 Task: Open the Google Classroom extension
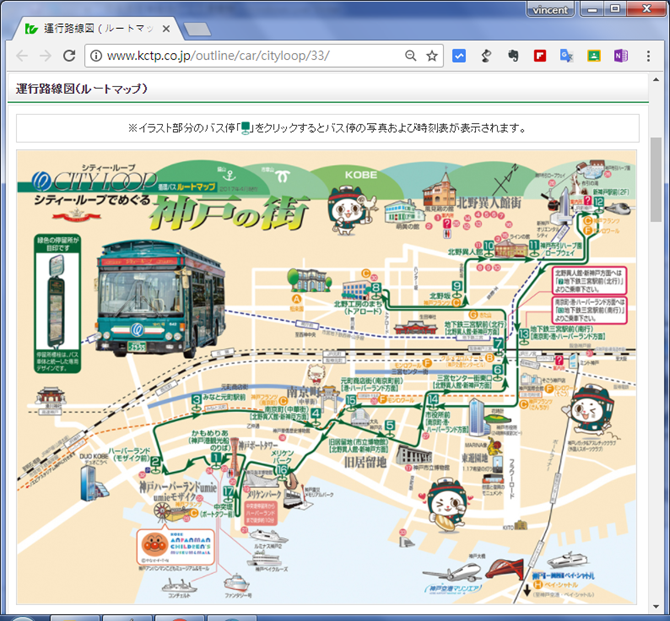(x=594, y=56)
